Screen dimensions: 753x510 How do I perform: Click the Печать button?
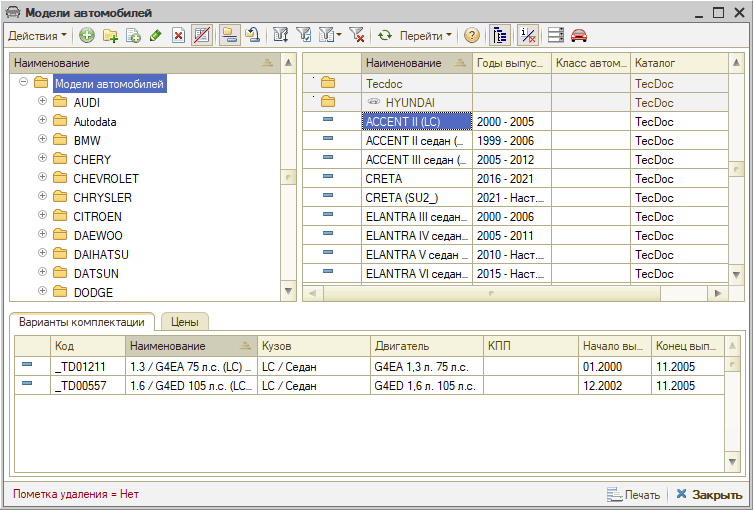tap(634, 494)
